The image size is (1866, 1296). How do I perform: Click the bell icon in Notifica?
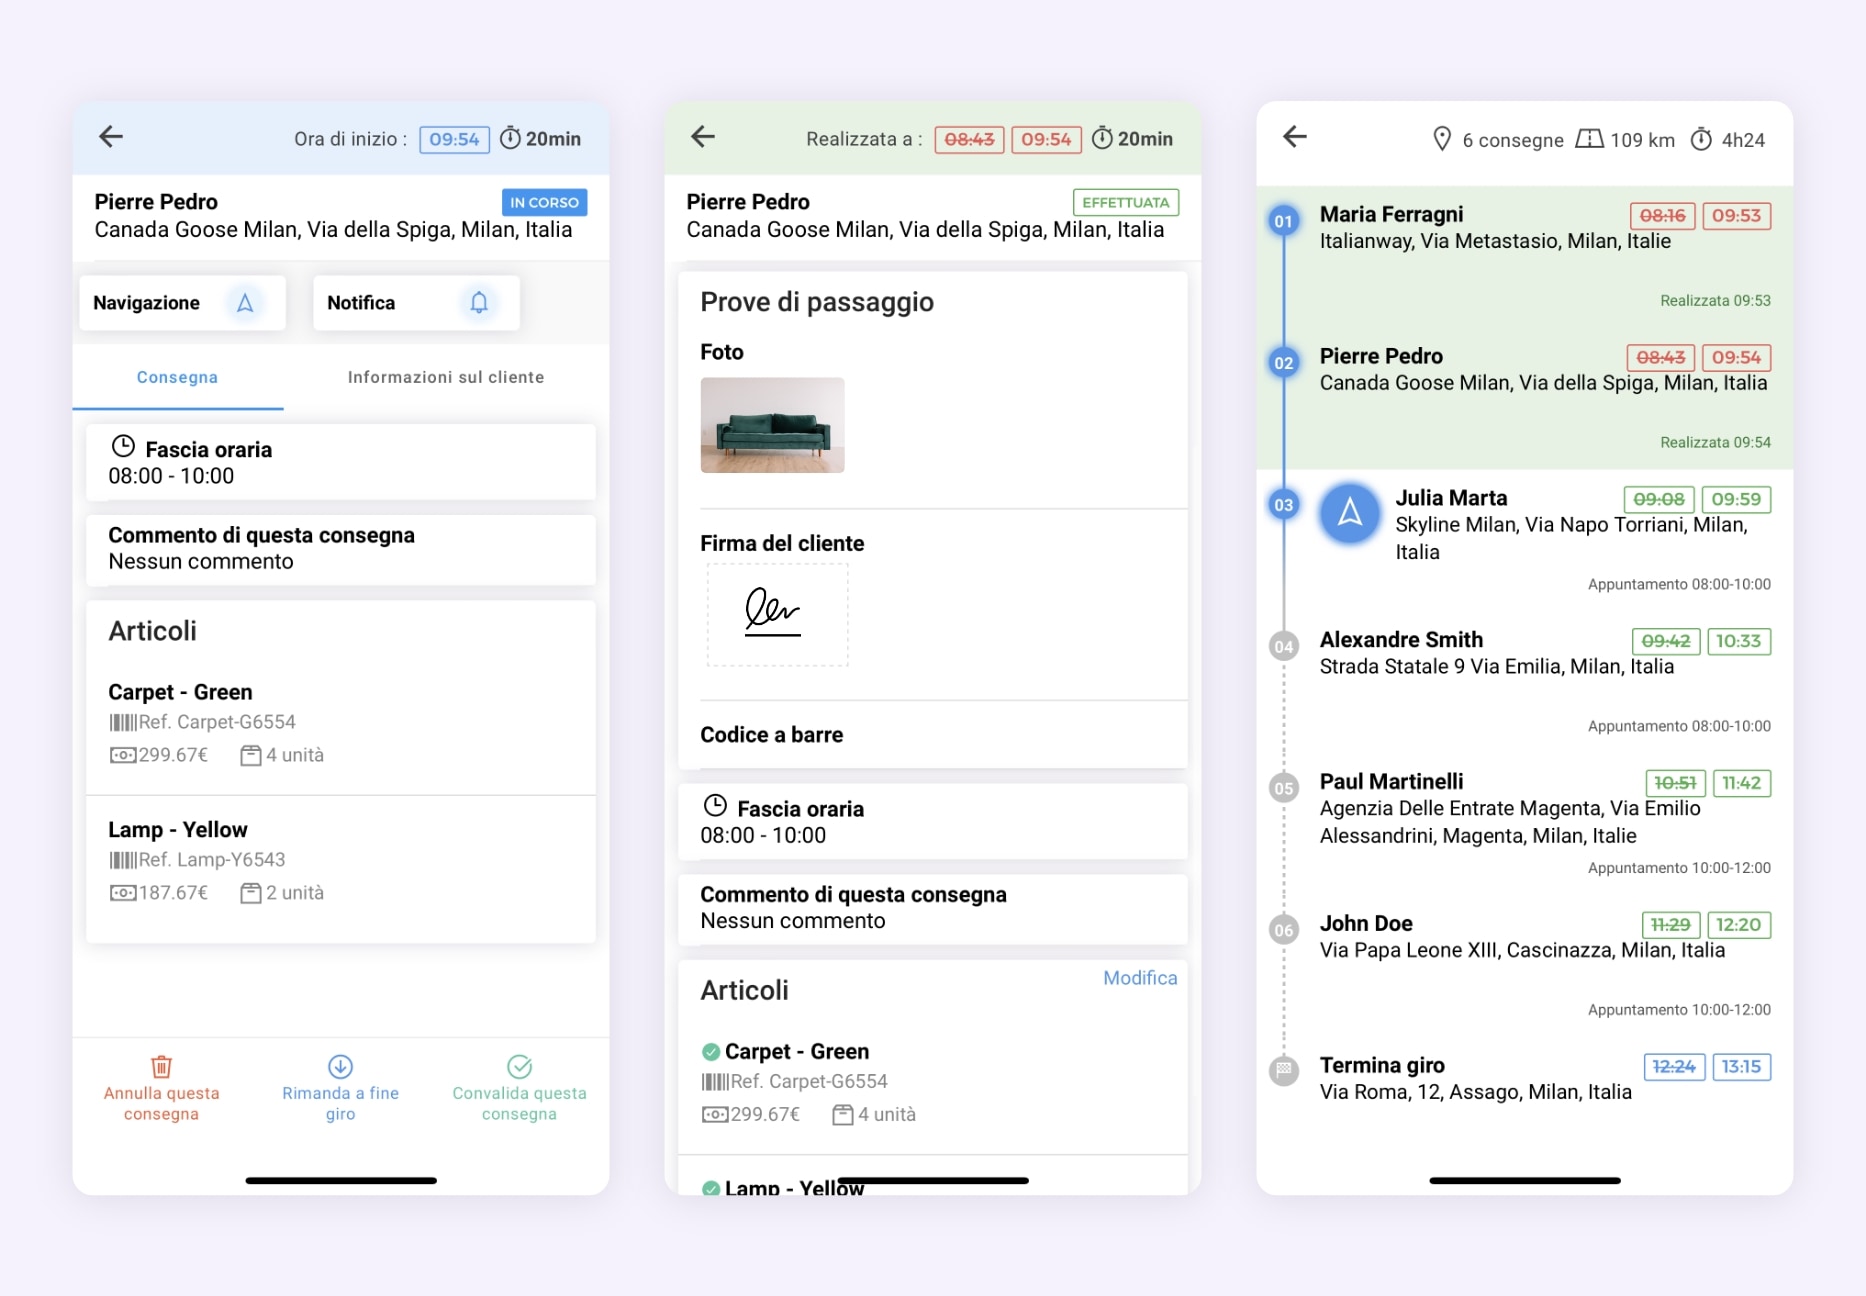pyautogui.click(x=479, y=303)
